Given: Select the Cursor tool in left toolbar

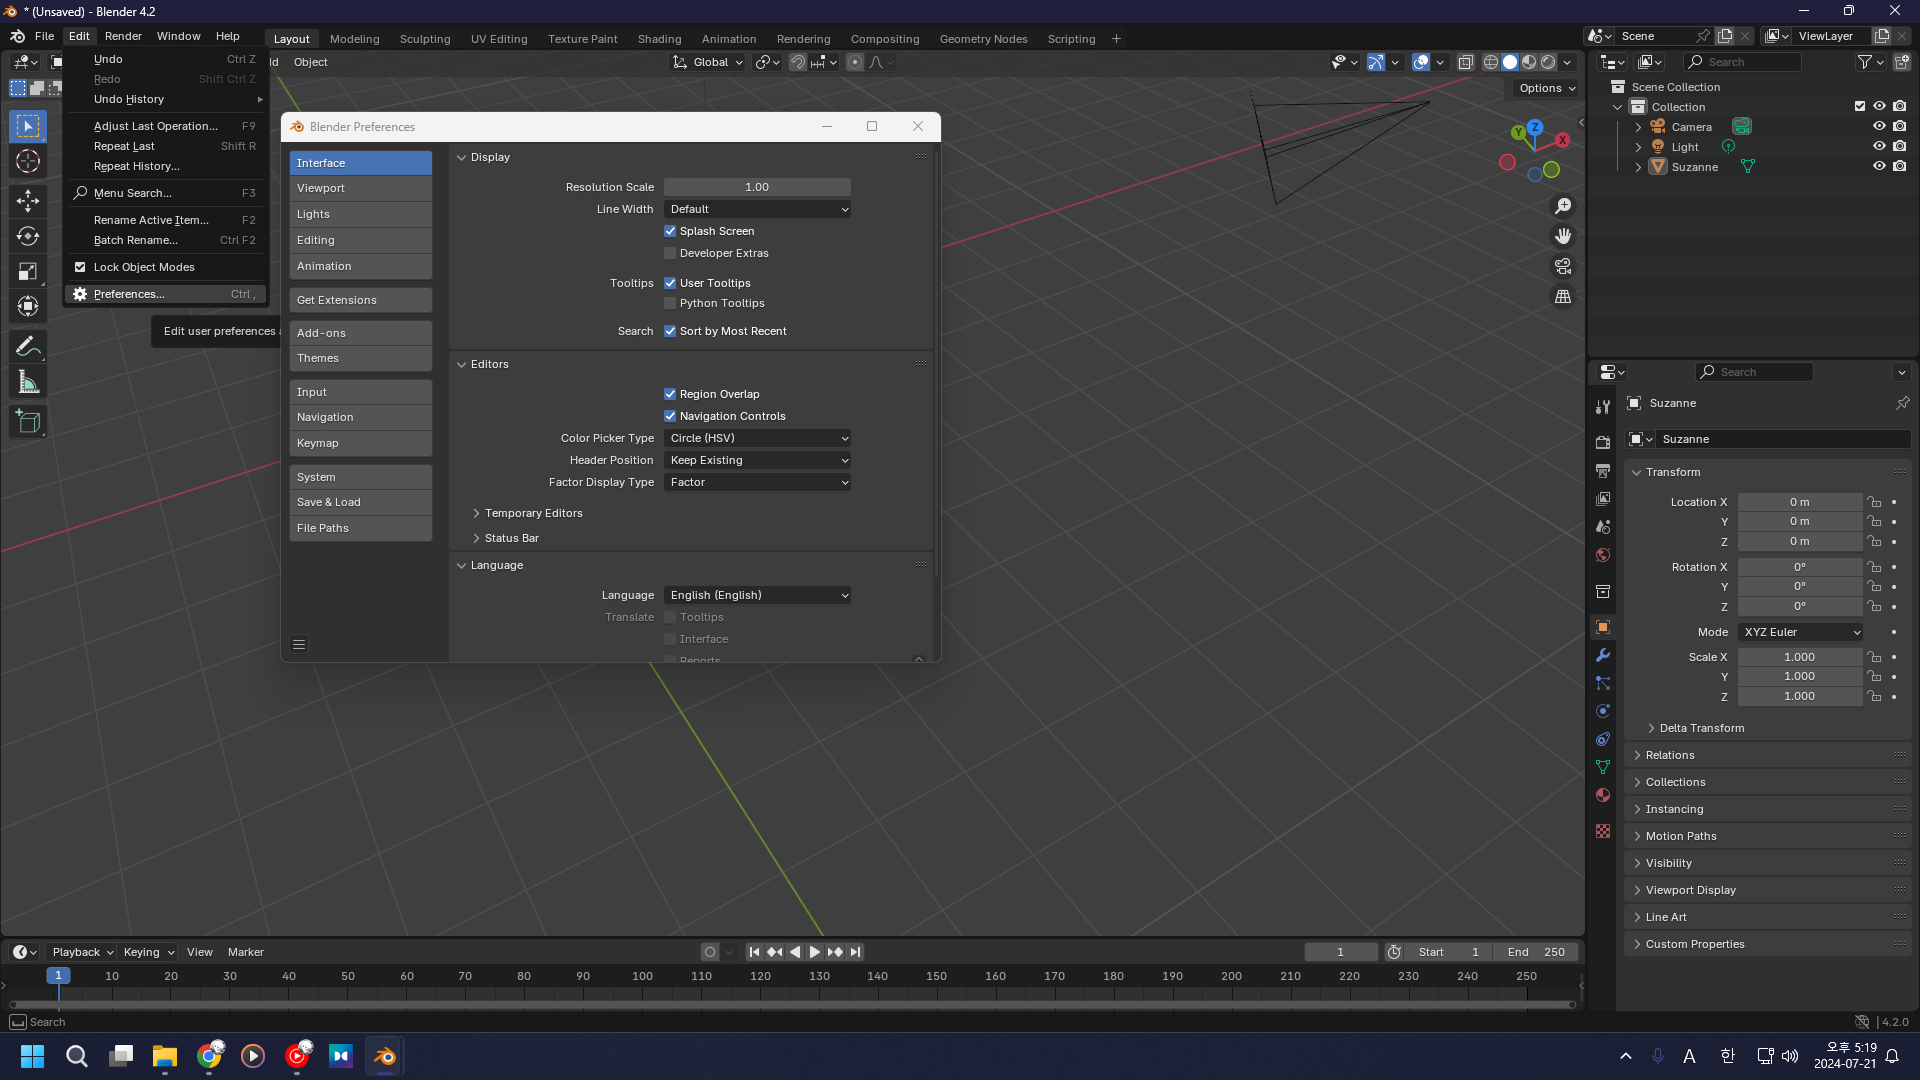Looking at the screenshot, I should tap(28, 161).
